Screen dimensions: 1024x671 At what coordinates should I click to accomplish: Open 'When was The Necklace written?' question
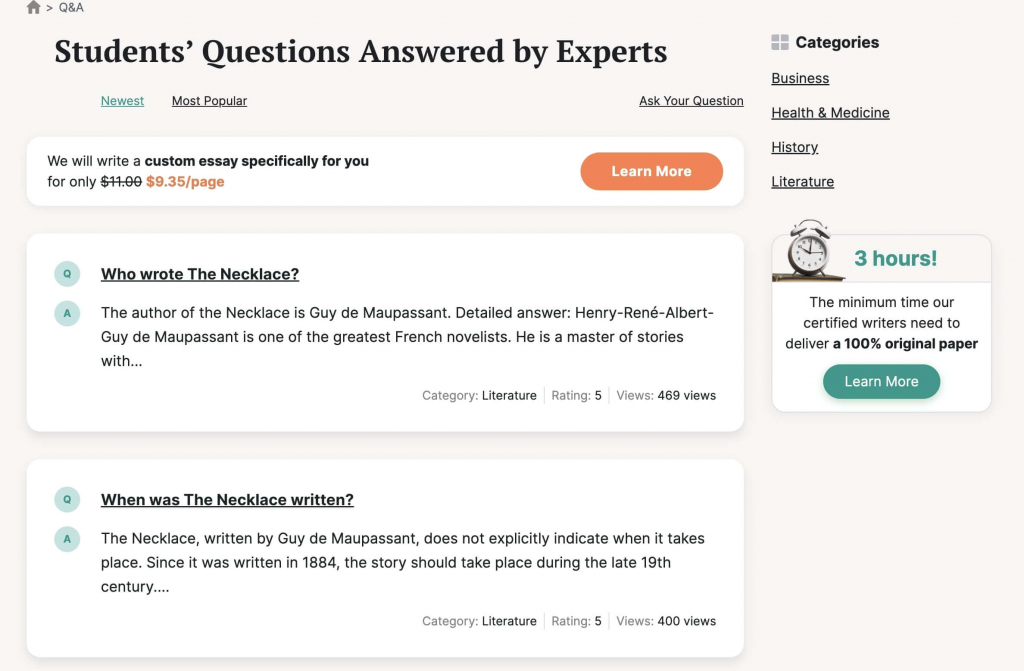227,499
